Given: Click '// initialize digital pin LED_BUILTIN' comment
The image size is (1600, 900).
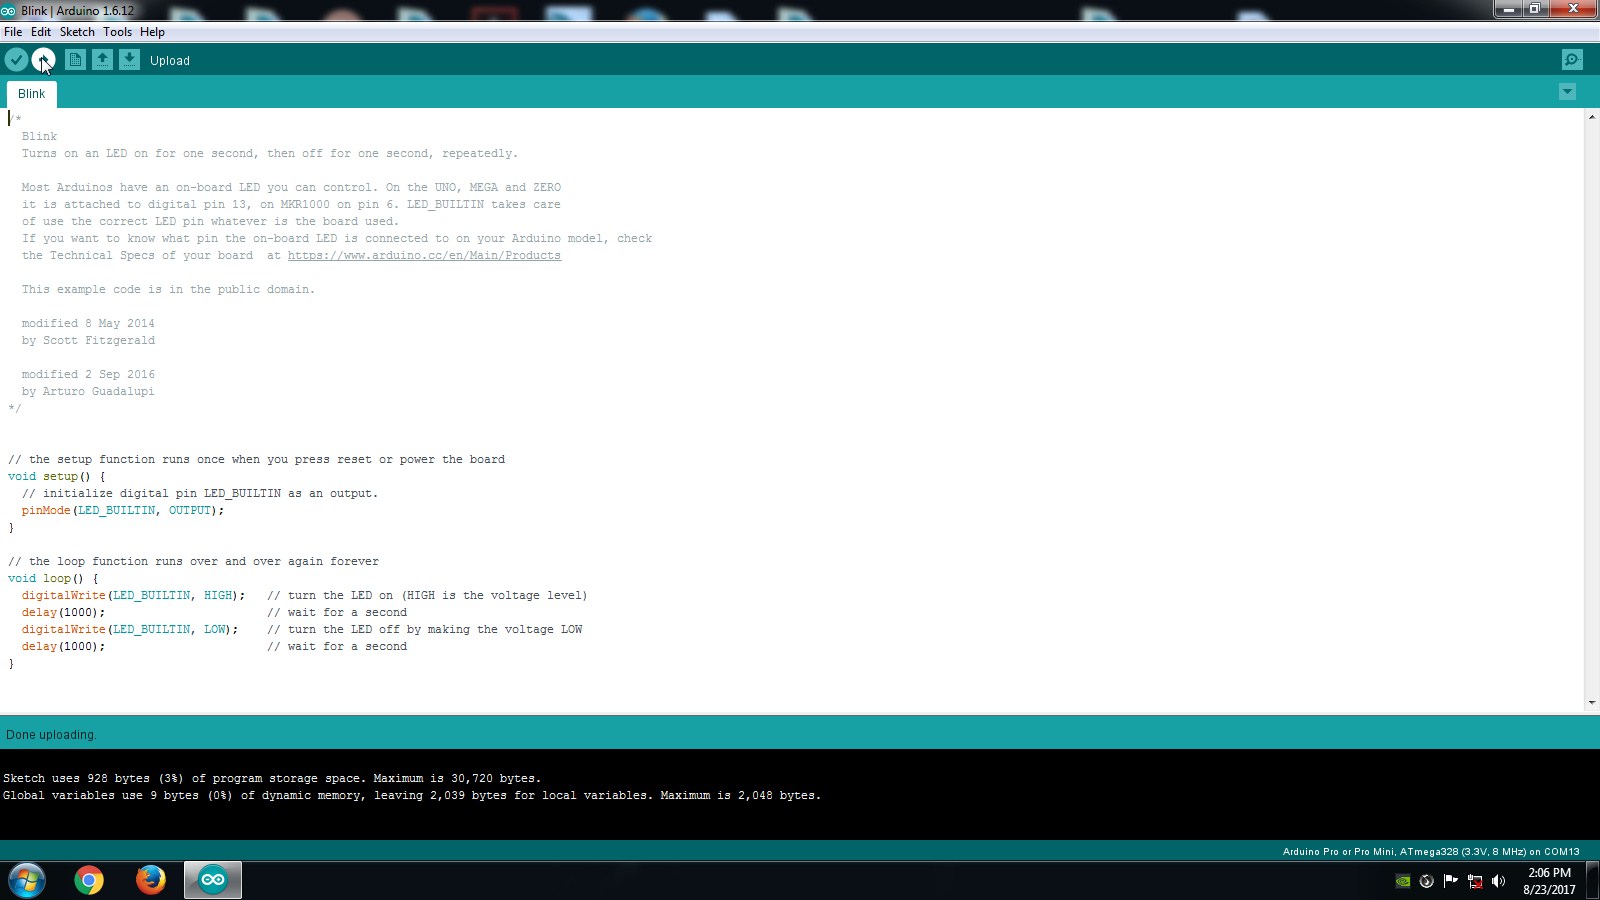Looking at the screenshot, I should 200,494.
